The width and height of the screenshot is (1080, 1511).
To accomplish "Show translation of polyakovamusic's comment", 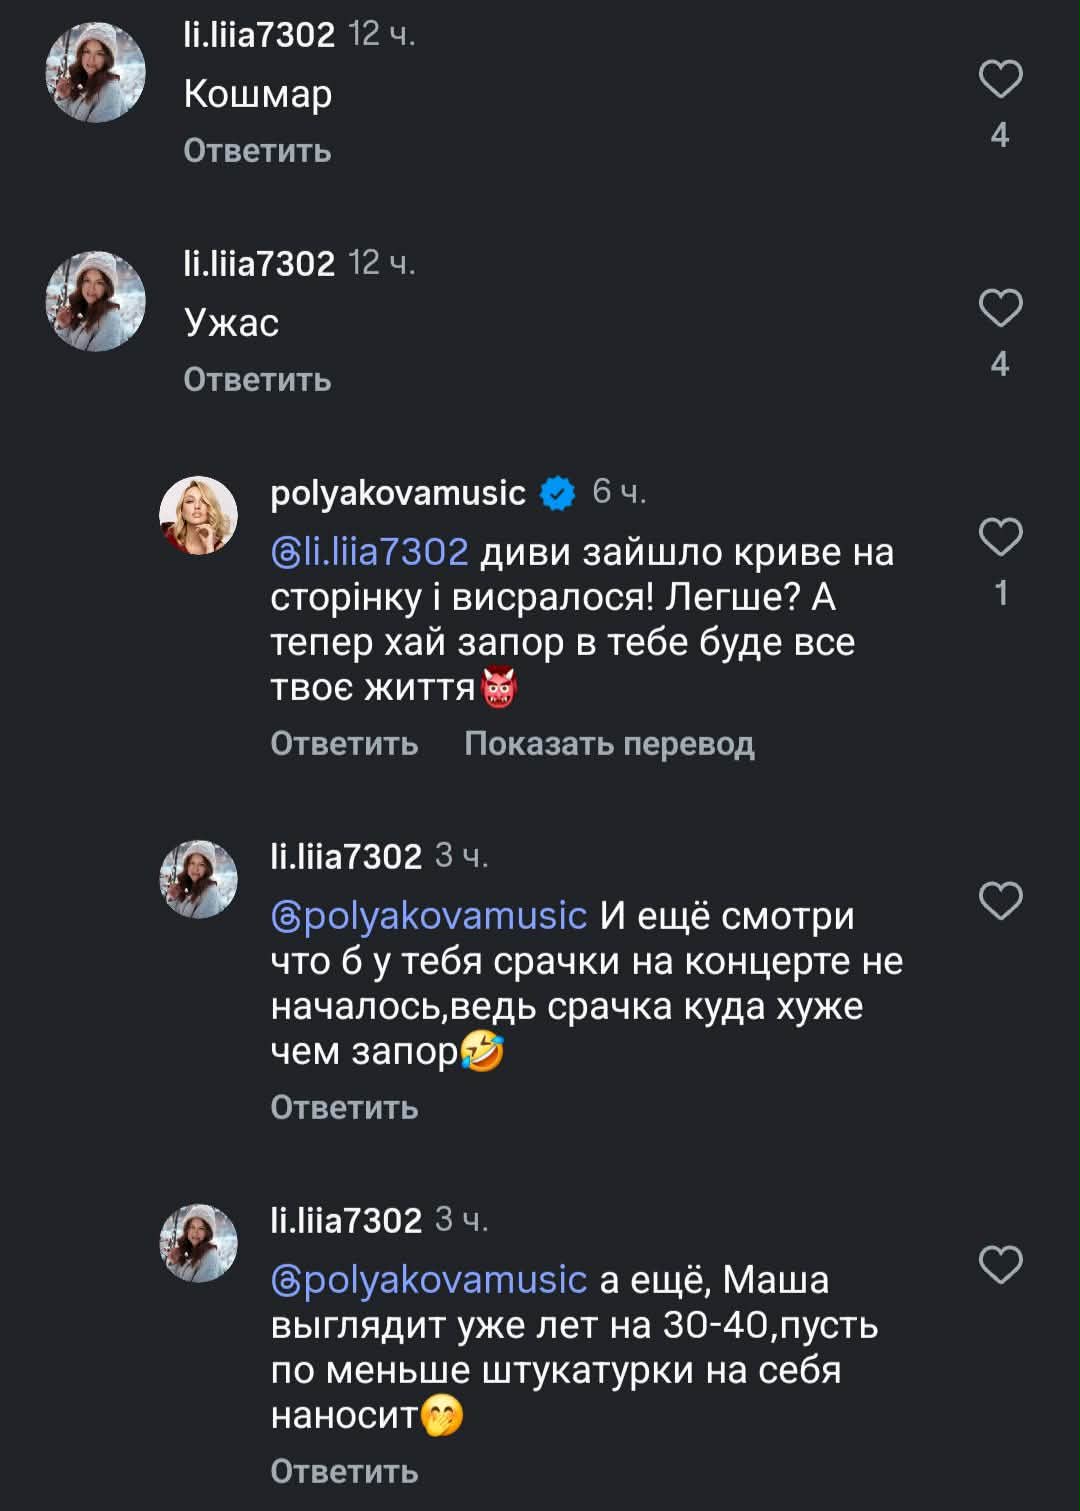I will 609,744.
